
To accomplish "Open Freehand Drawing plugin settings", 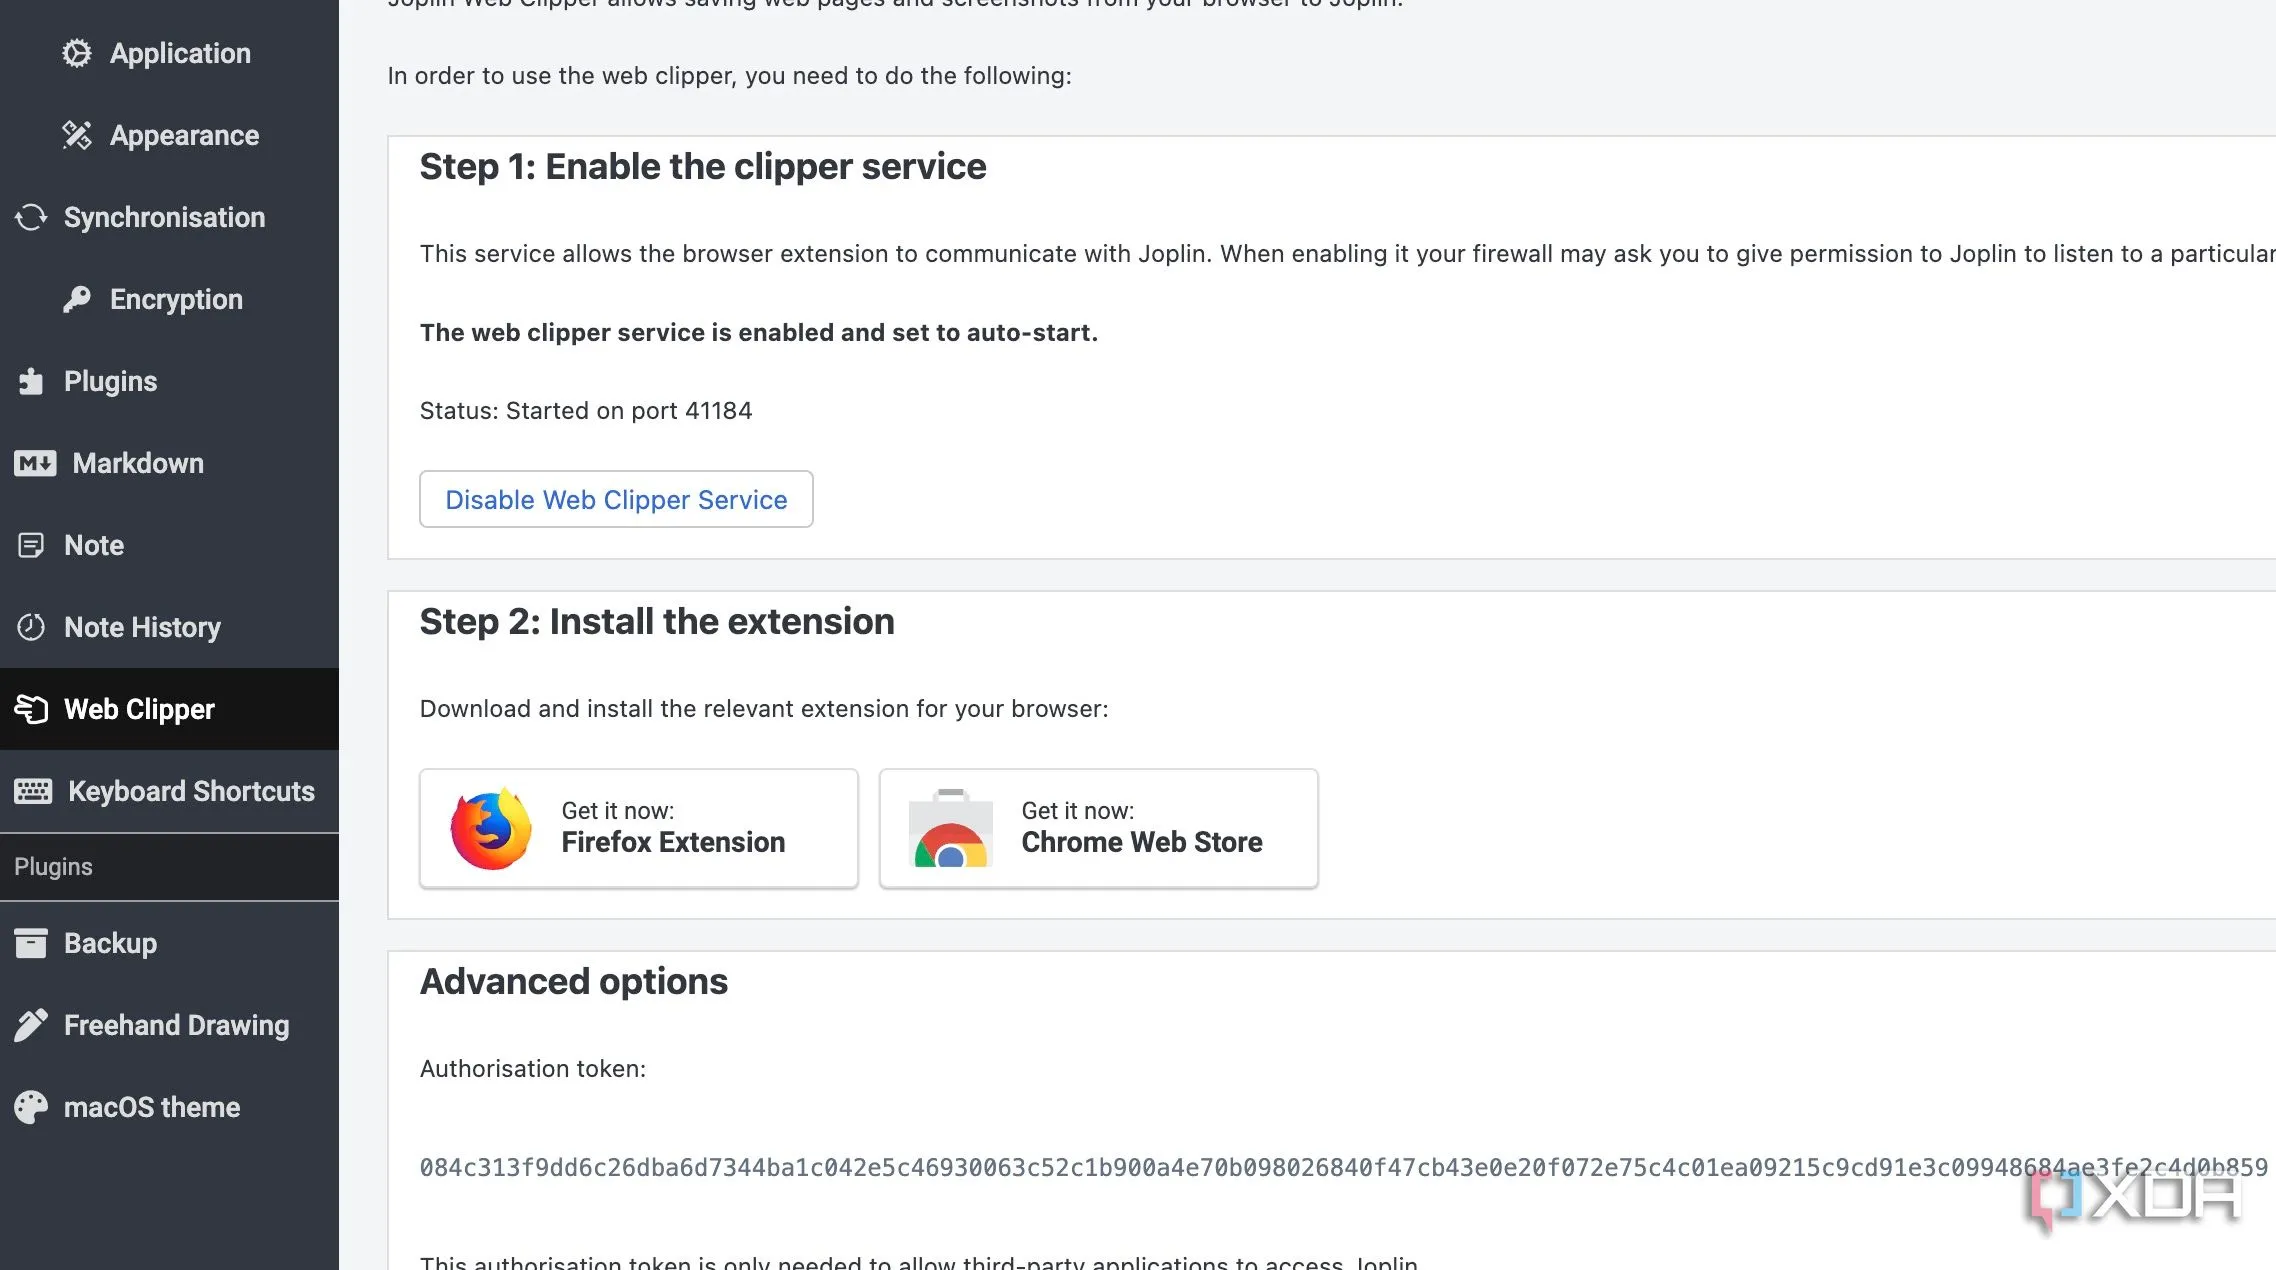I will click(169, 1025).
